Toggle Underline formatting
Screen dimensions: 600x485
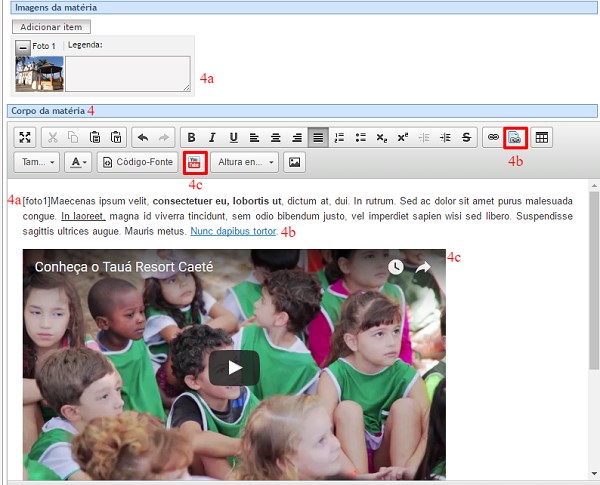click(233, 137)
